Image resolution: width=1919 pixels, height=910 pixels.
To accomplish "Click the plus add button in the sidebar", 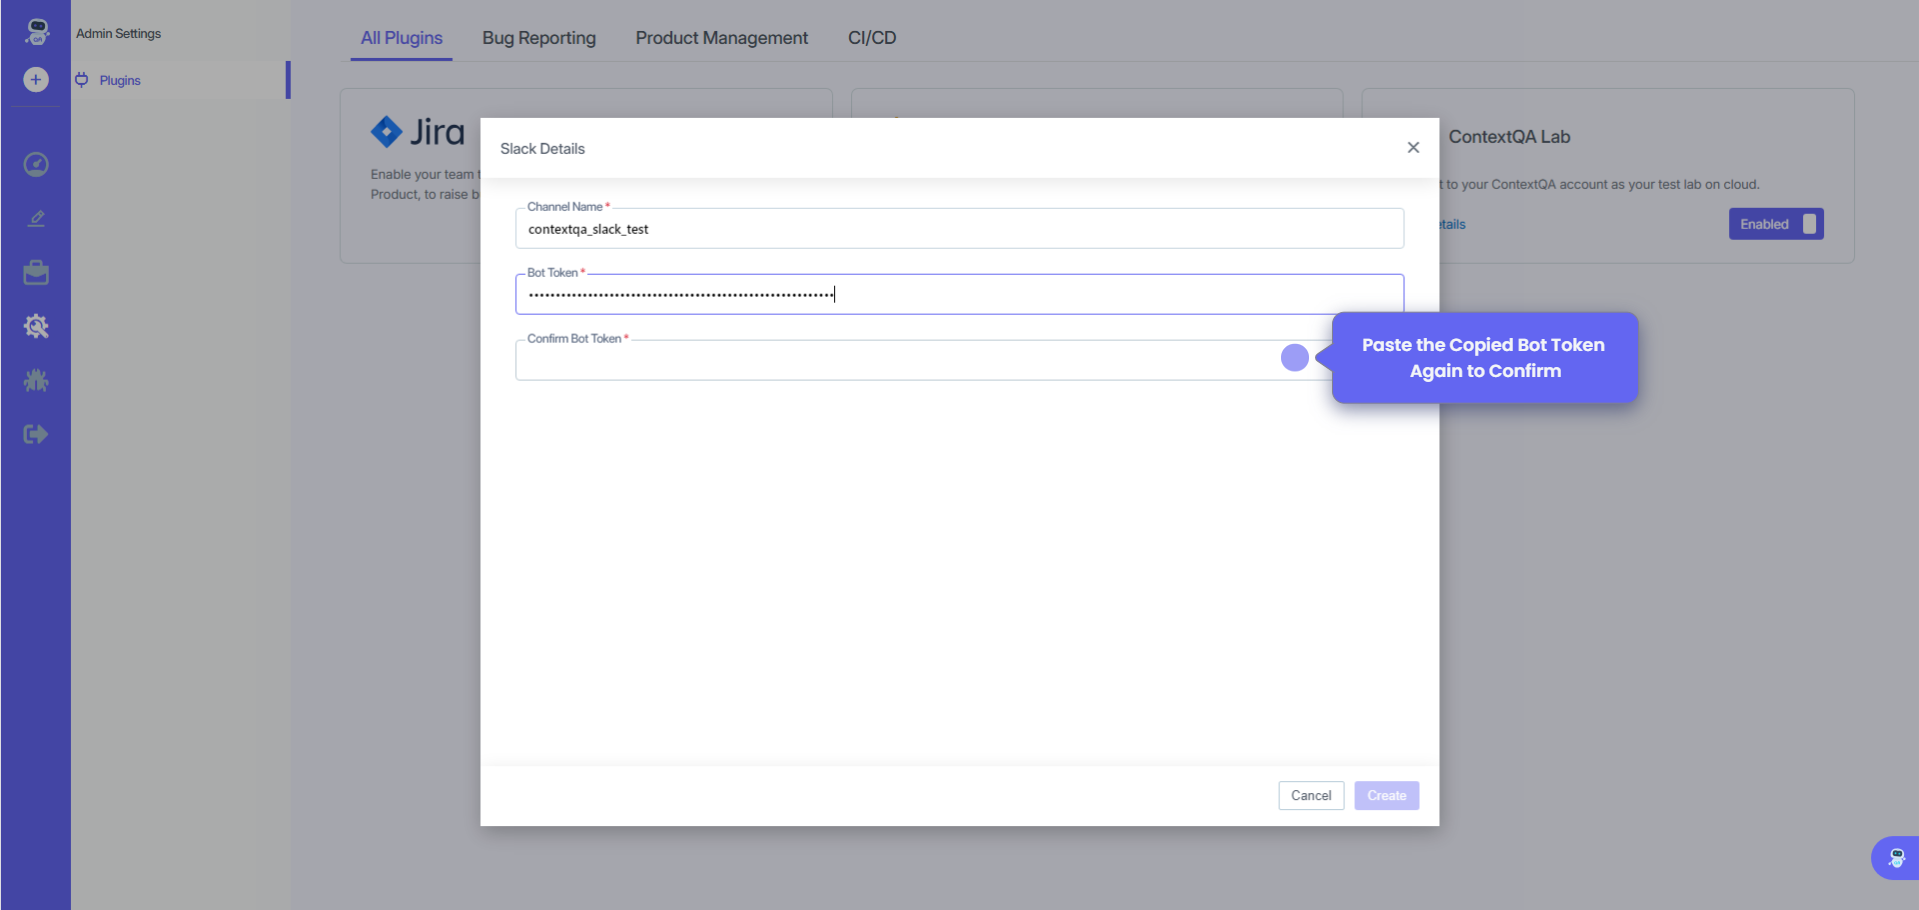I will [x=36, y=79].
